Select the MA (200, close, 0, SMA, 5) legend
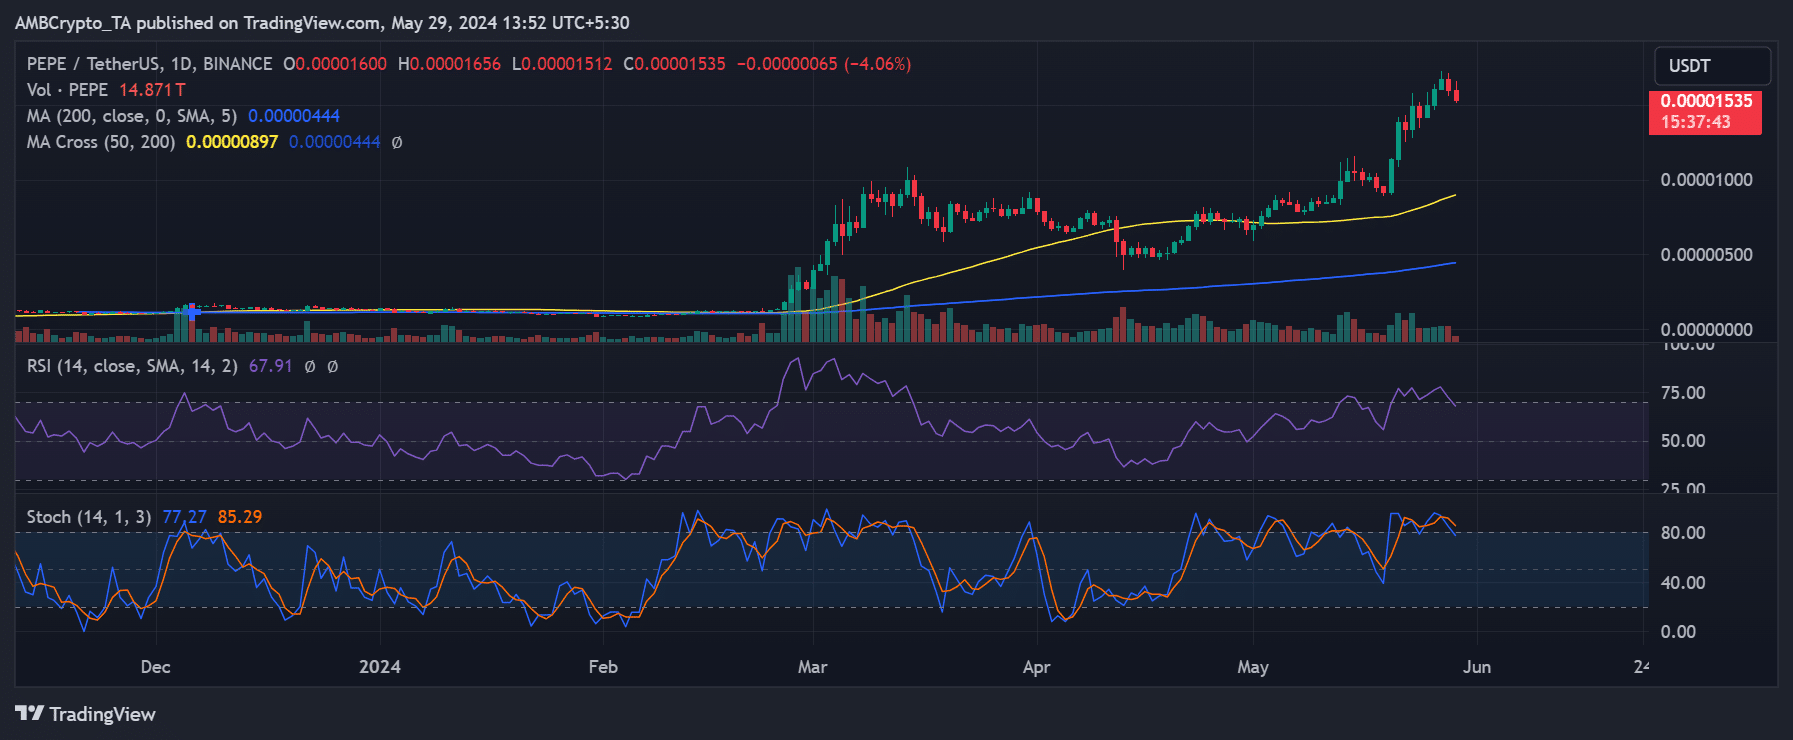The width and height of the screenshot is (1793, 740). [x=132, y=116]
